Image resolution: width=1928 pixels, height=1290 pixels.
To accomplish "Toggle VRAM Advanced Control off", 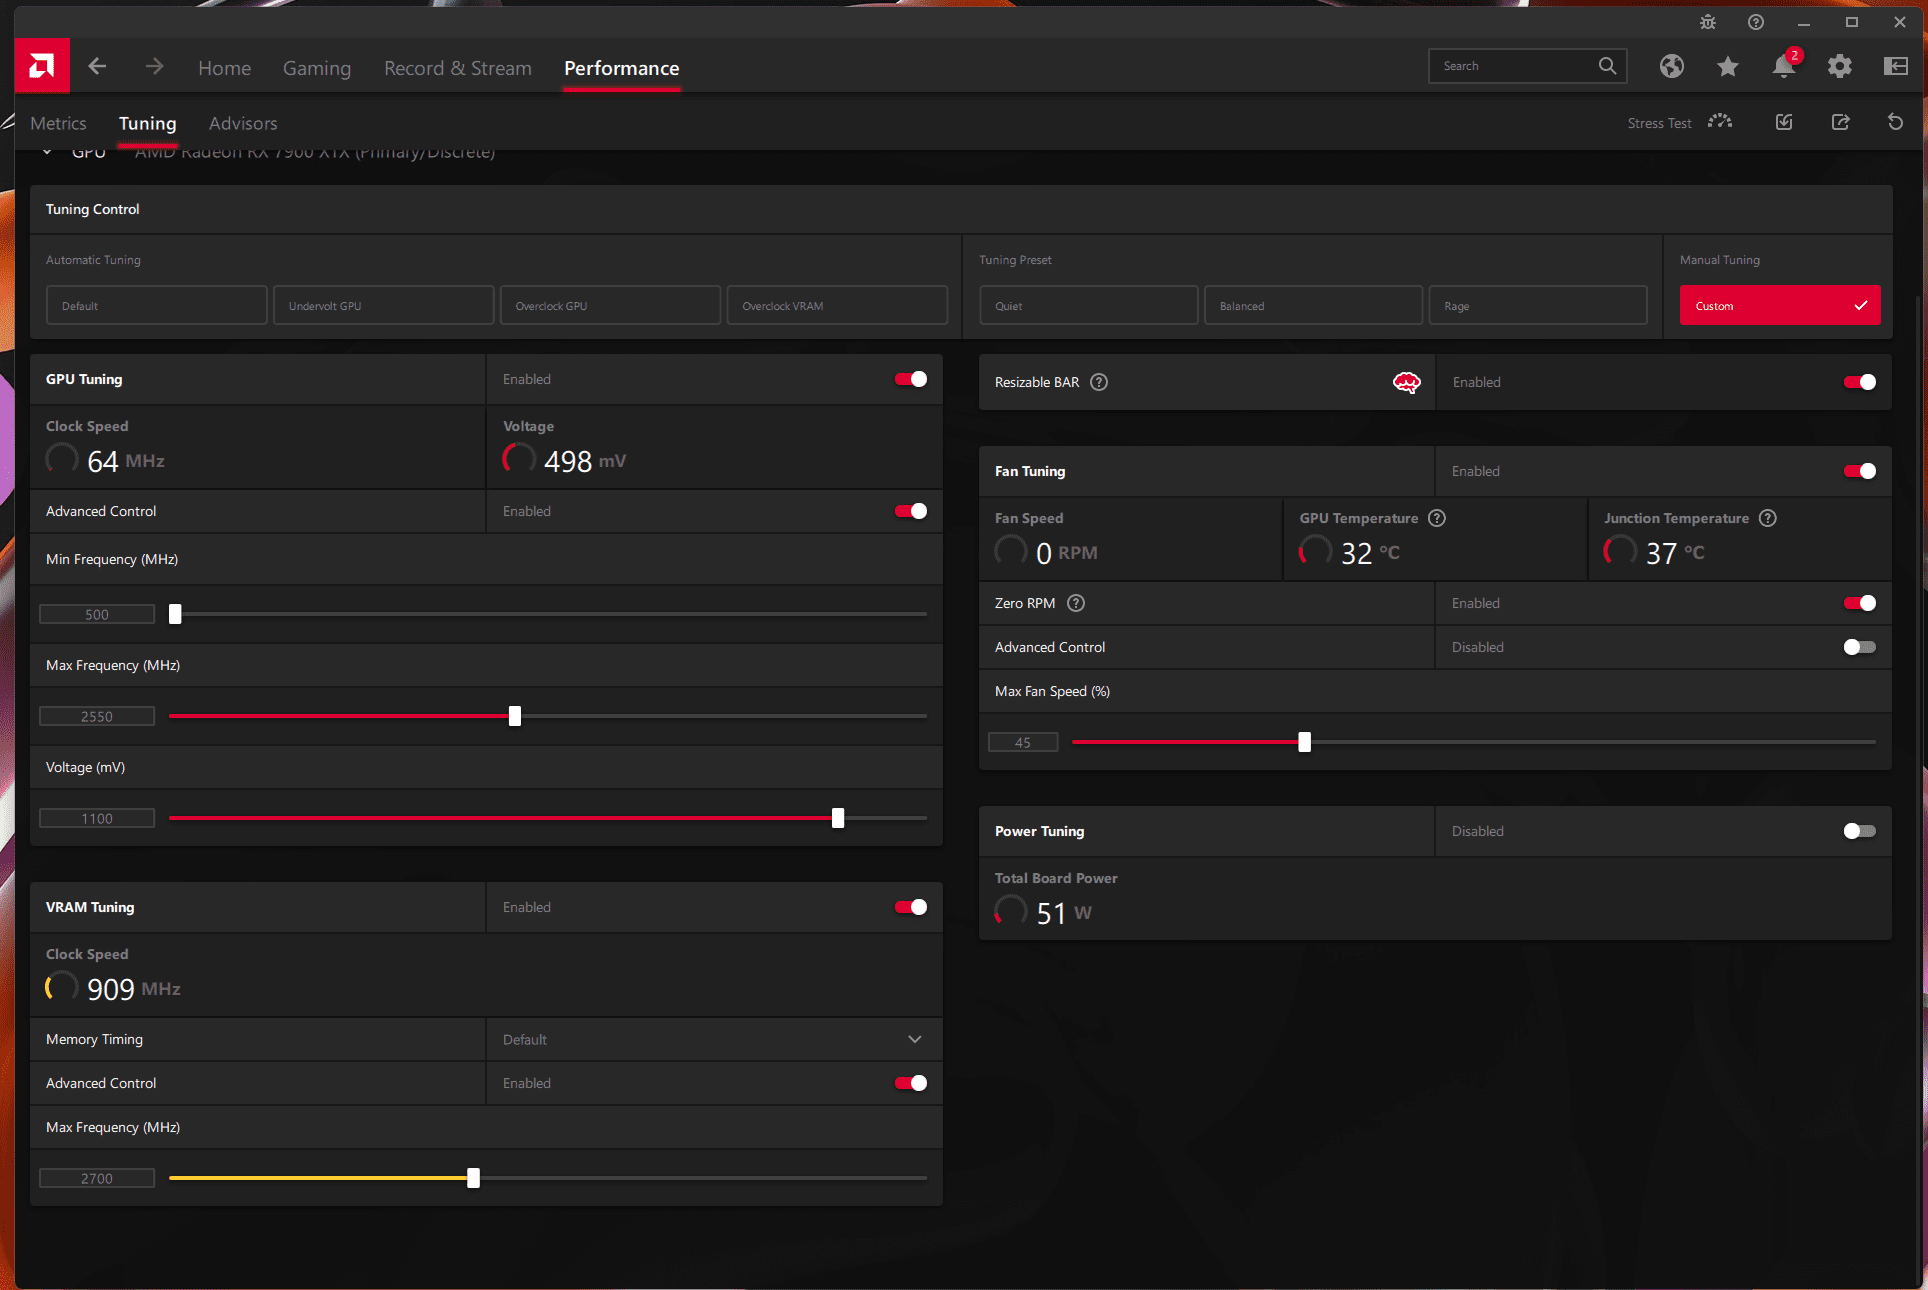I will pos(911,1083).
